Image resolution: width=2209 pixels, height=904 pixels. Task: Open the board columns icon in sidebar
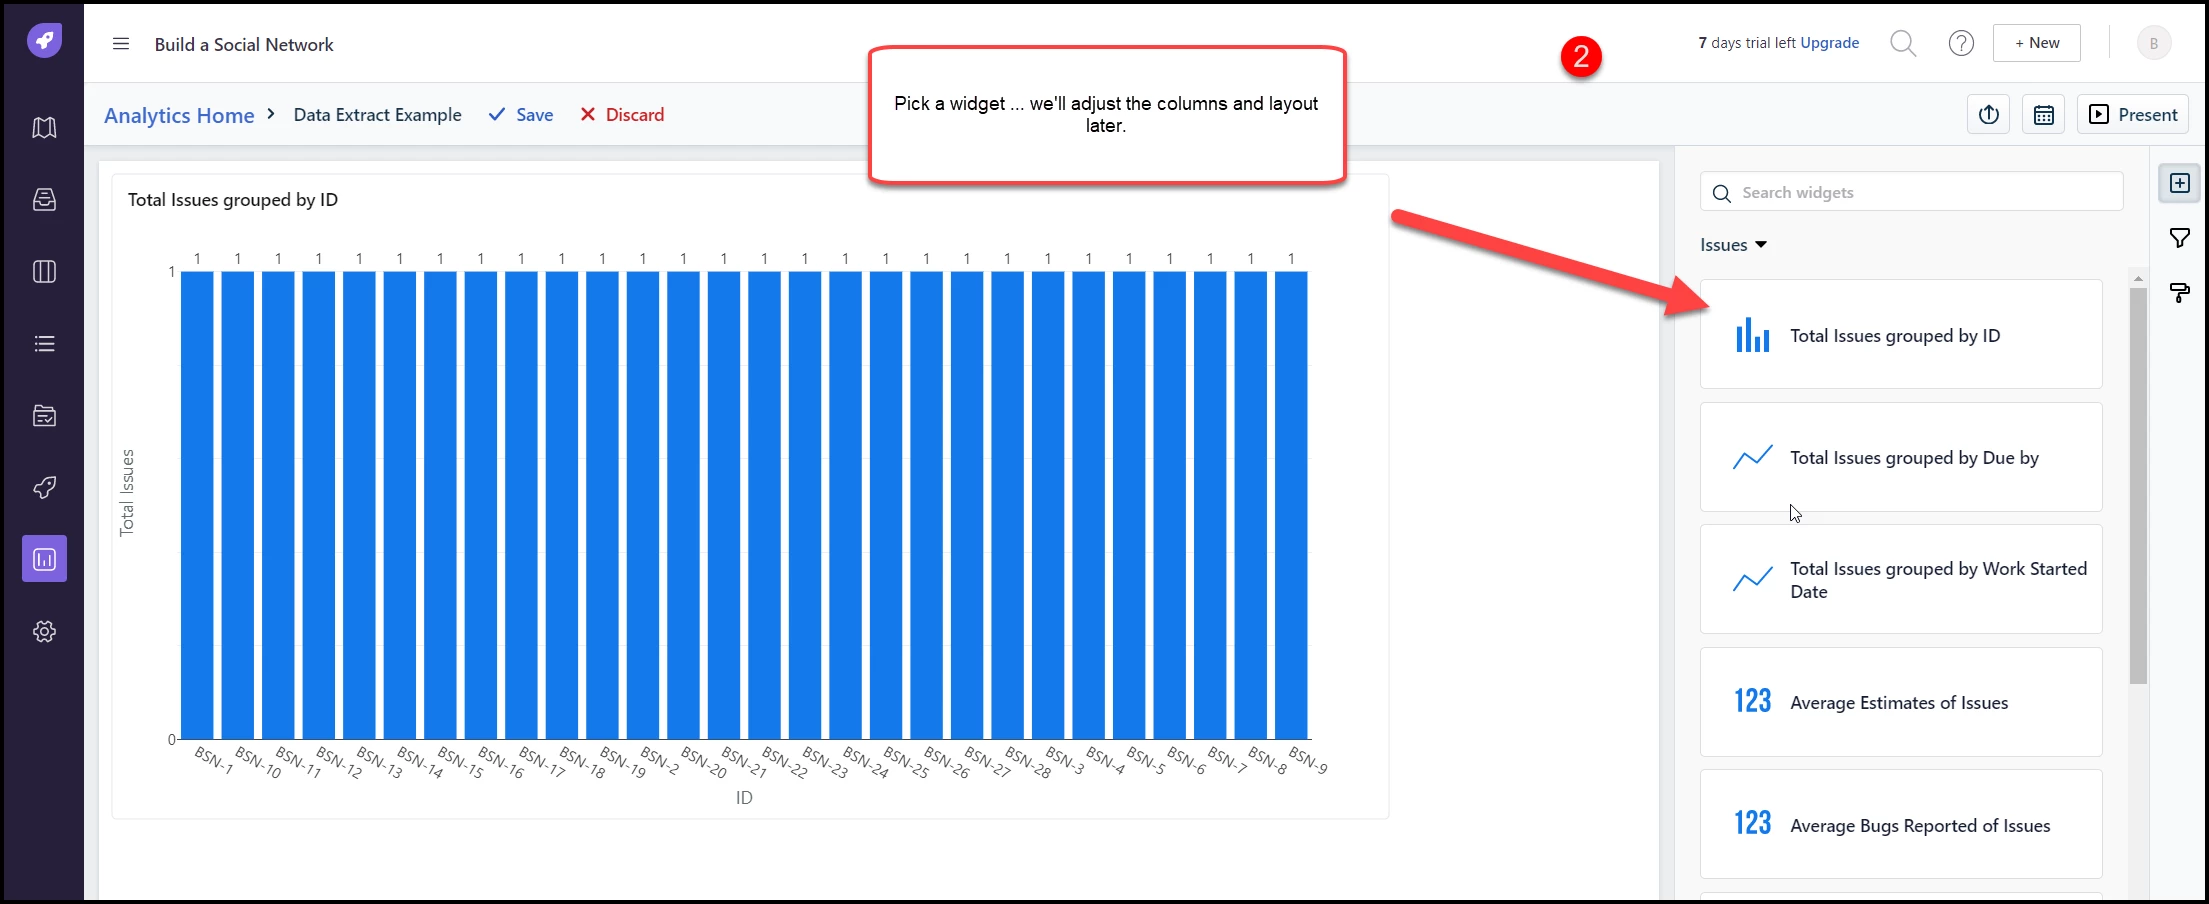(x=44, y=272)
